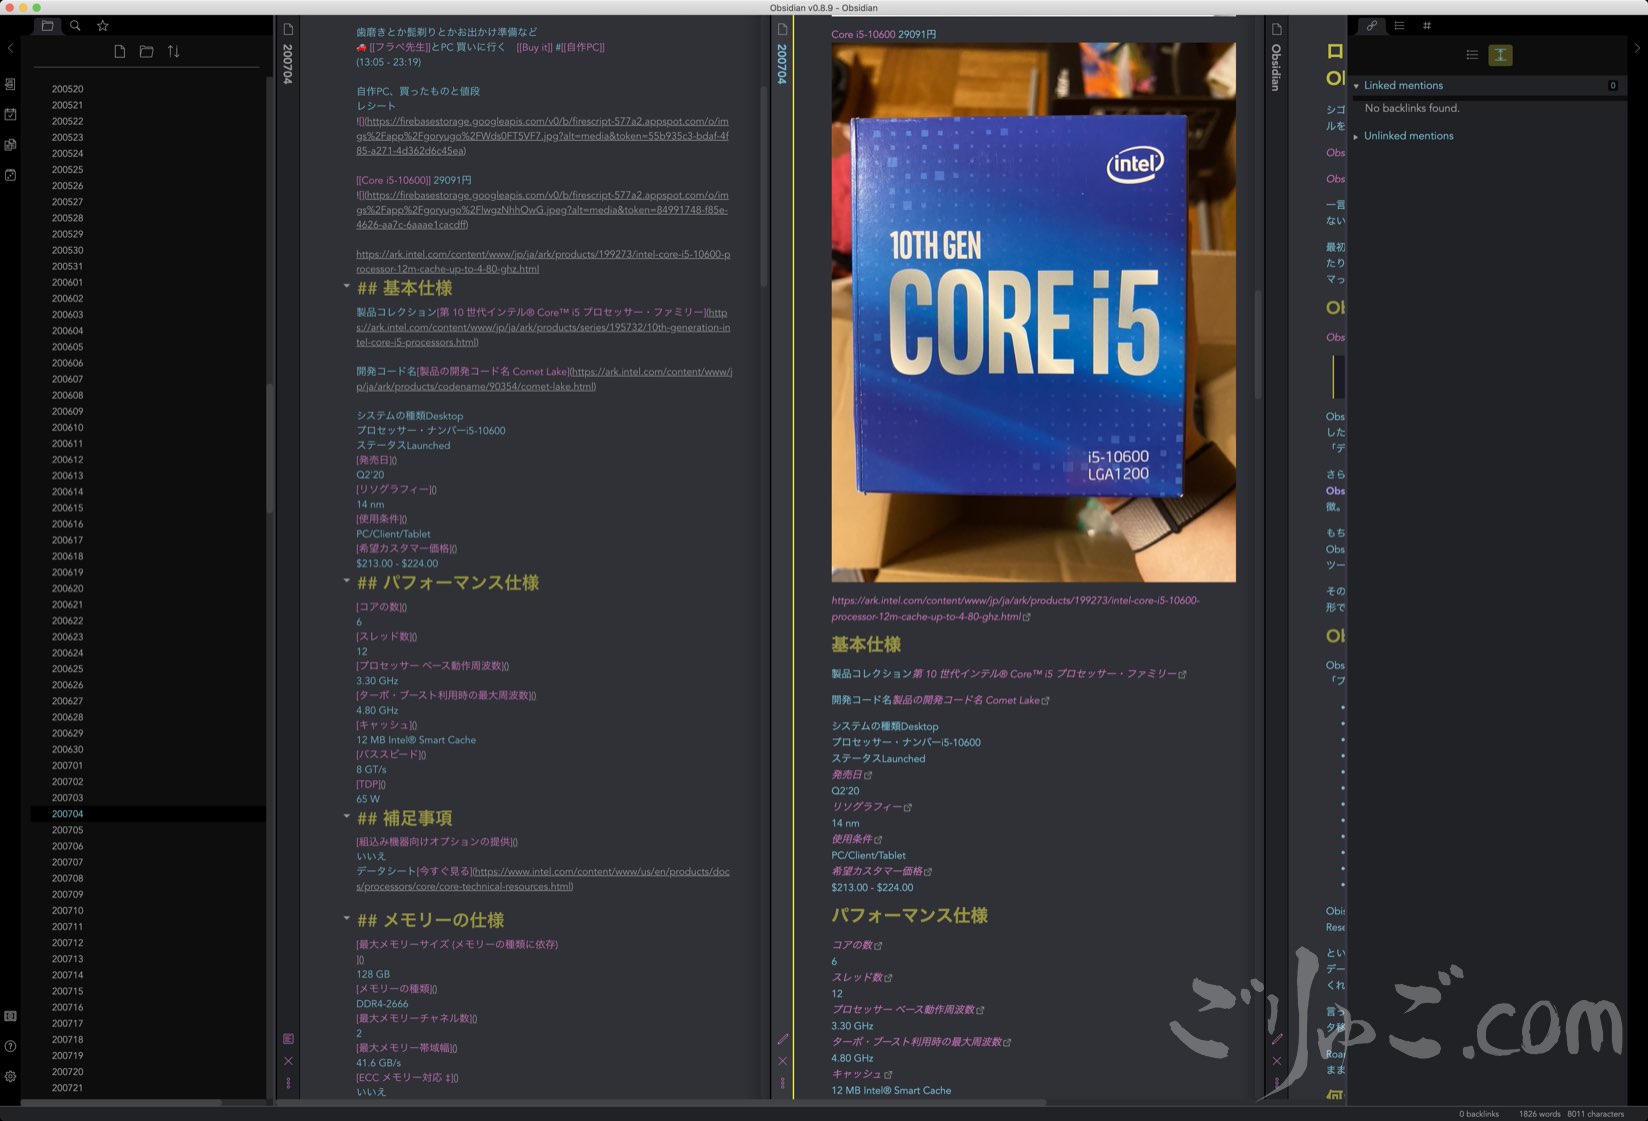
Task: Collapse the left sidebar with the chevron
Action: 10,48
